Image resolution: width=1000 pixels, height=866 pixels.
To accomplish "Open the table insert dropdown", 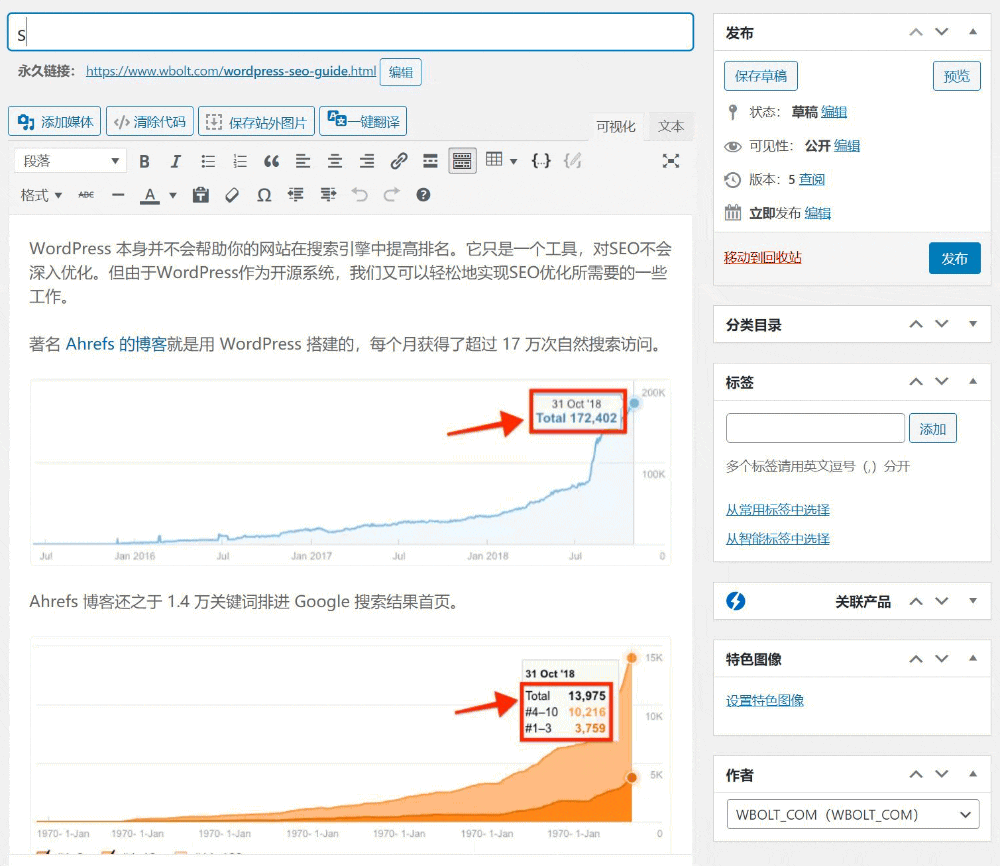I will pyautogui.click(x=501, y=161).
